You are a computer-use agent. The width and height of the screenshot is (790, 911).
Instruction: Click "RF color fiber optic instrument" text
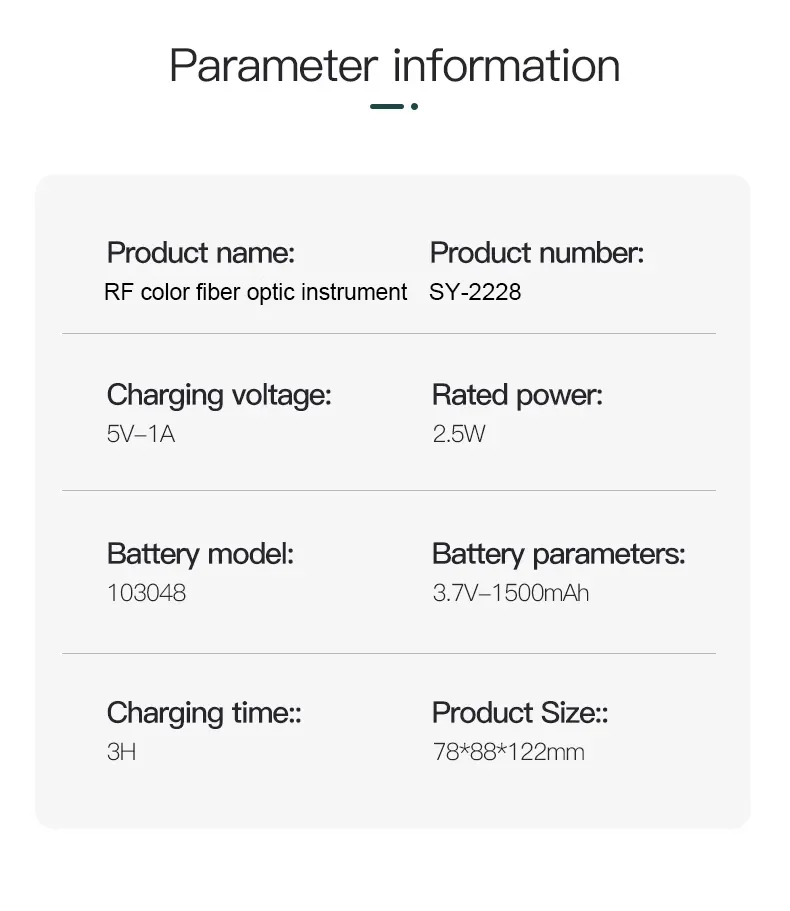coord(255,292)
